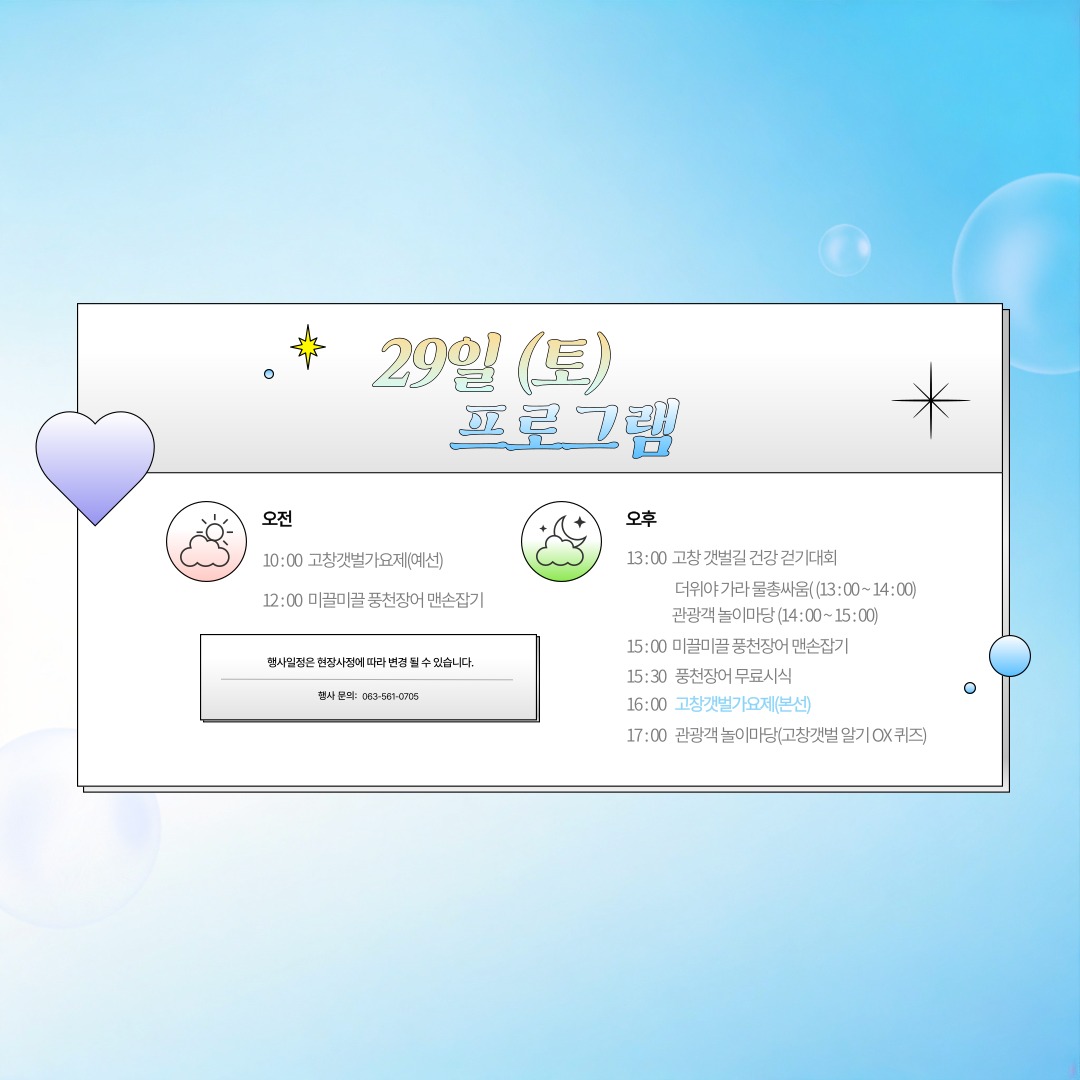
Task: Click the small blue dot near the title
Action: pyautogui.click(x=267, y=372)
